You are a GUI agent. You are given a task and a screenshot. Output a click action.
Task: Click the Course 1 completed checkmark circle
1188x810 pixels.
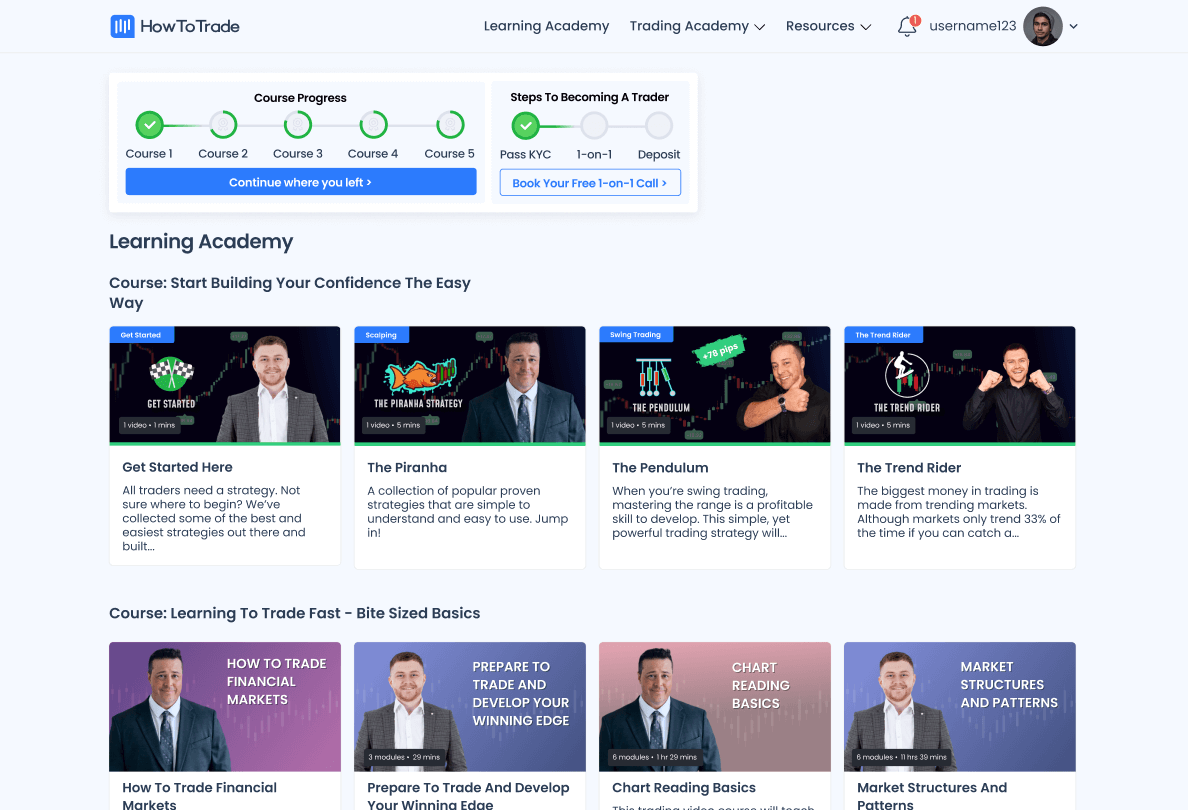pyautogui.click(x=149, y=125)
